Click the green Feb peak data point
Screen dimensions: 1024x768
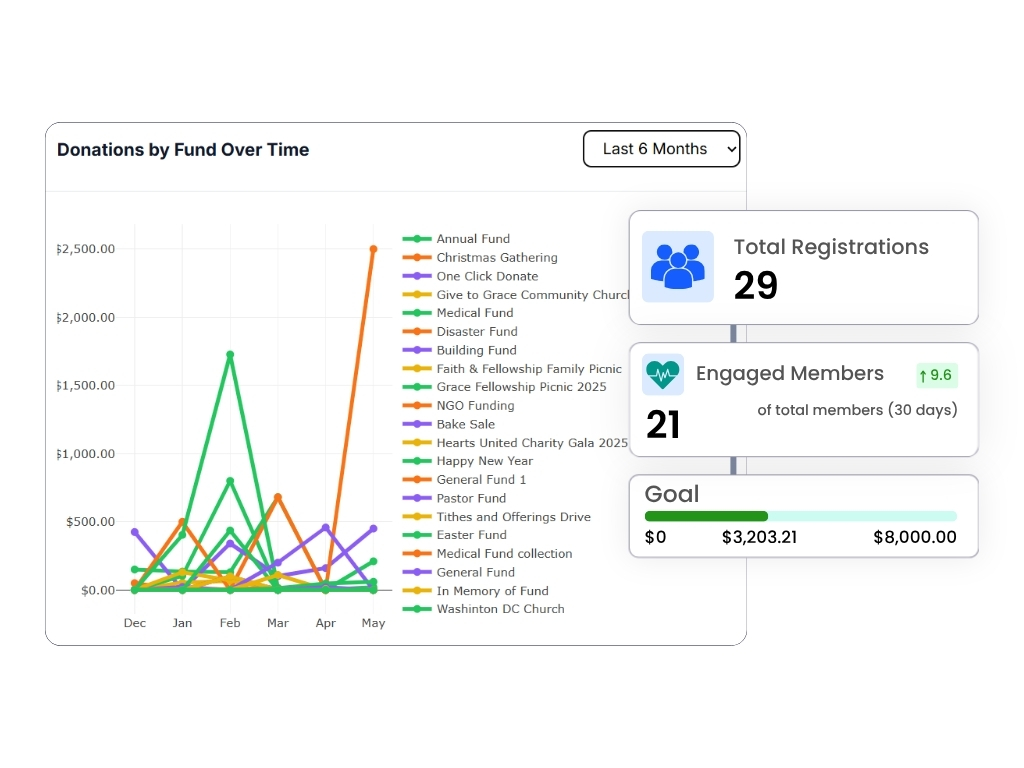click(230, 355)
